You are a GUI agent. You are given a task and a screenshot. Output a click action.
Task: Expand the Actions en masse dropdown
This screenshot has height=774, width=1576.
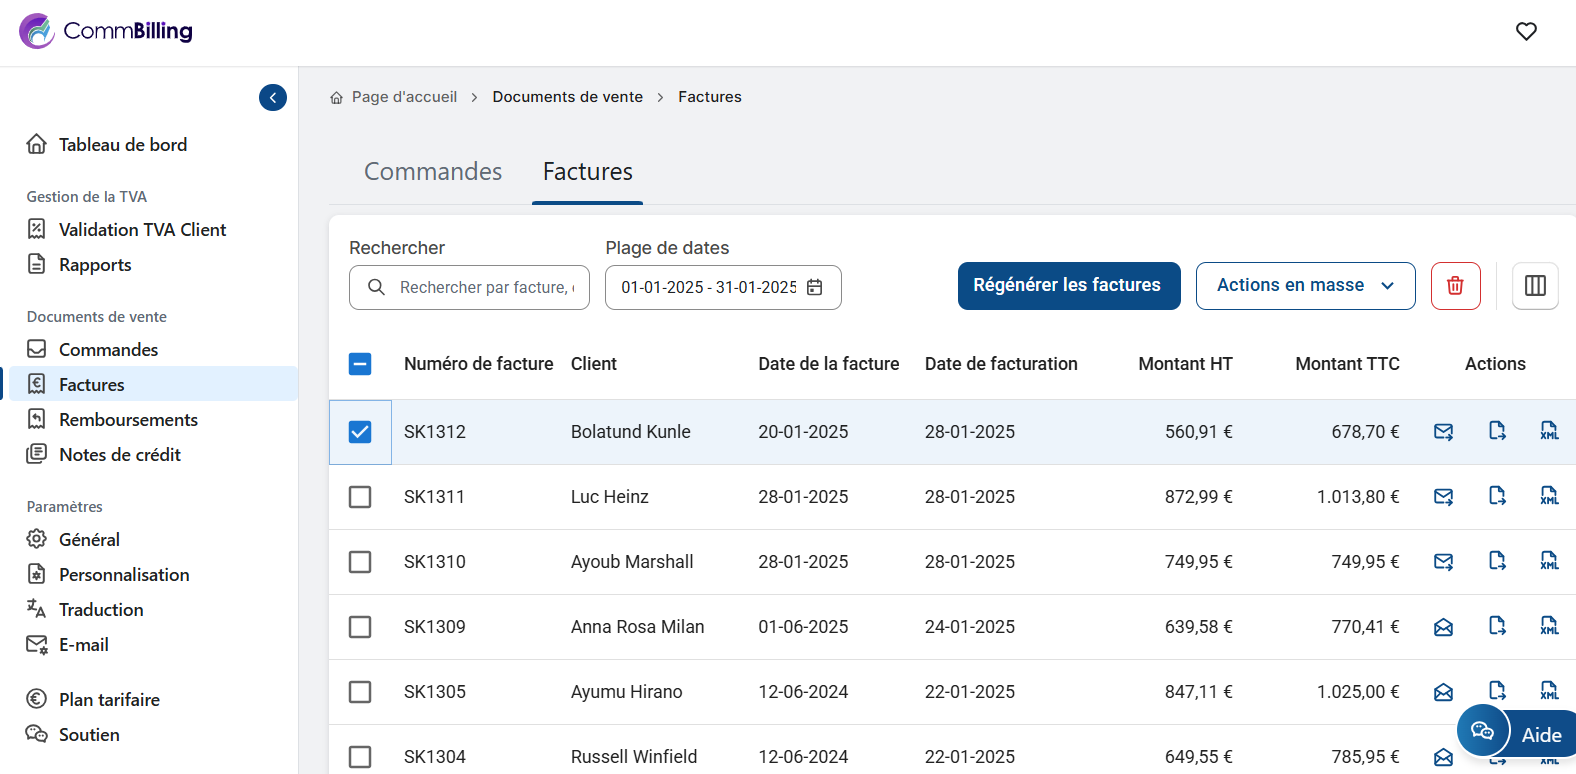click(1305, 286)
